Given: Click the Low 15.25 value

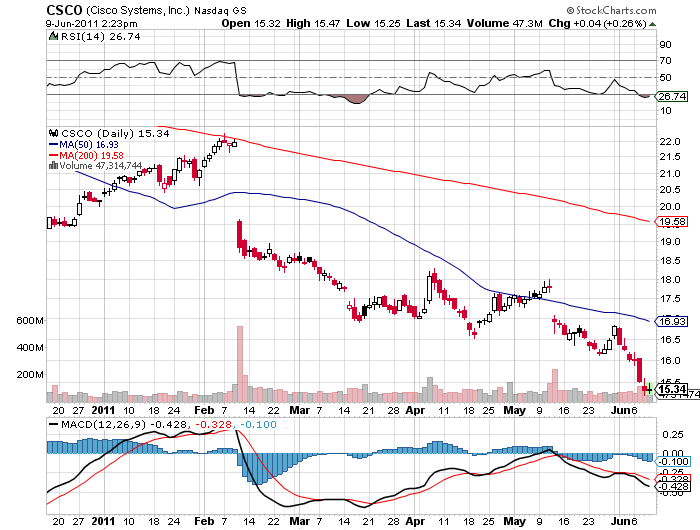Looking at the screenshot, I should pyautogui.click(x=373, y=24).
